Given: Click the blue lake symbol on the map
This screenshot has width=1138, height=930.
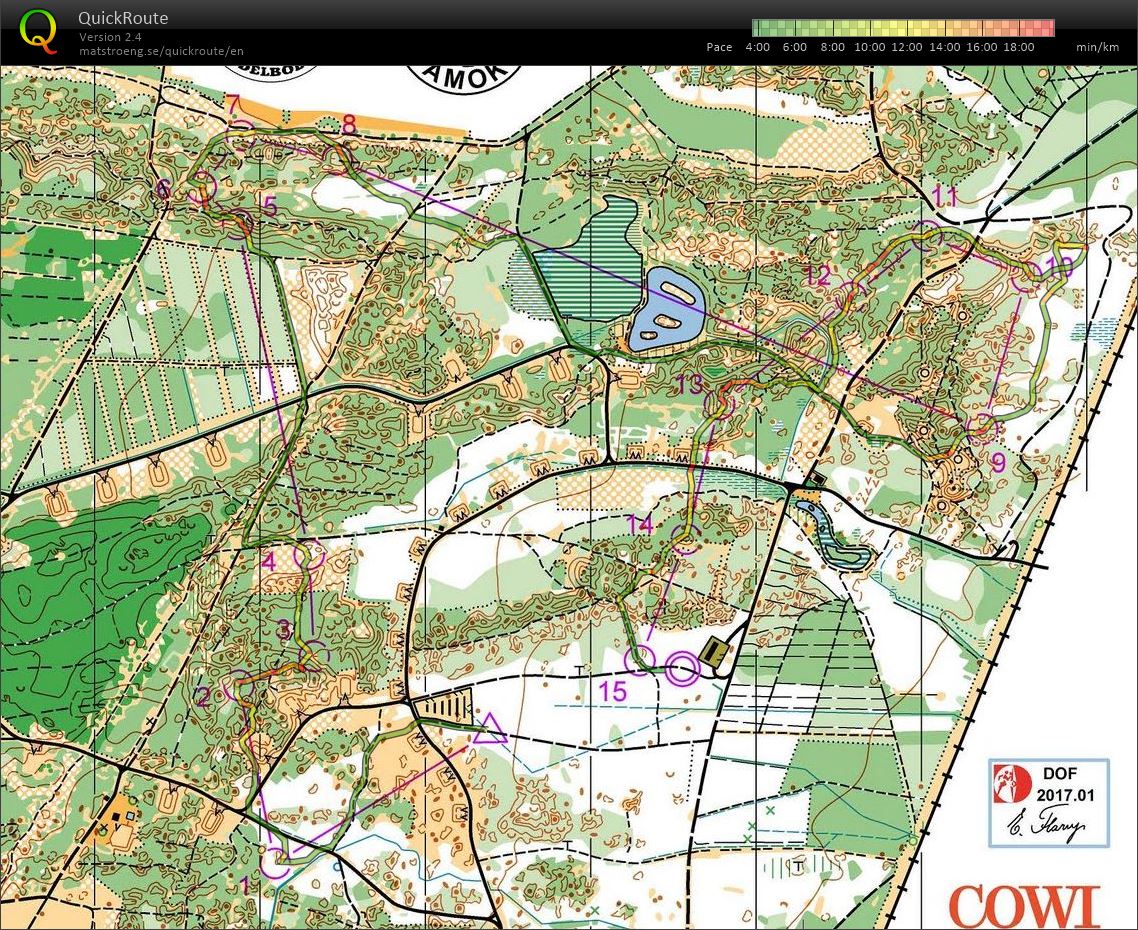Looking at the screenshot, I should click(x=667, y=309).
